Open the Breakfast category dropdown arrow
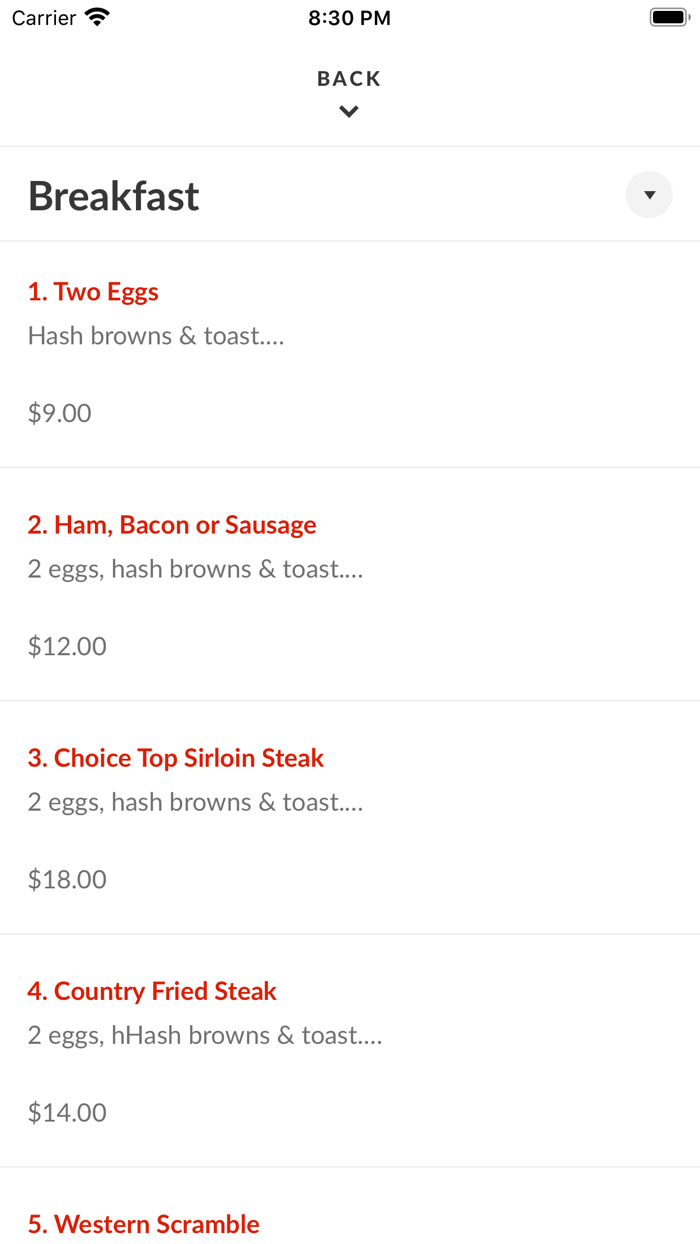700x1244 pixels. point(649,195)
